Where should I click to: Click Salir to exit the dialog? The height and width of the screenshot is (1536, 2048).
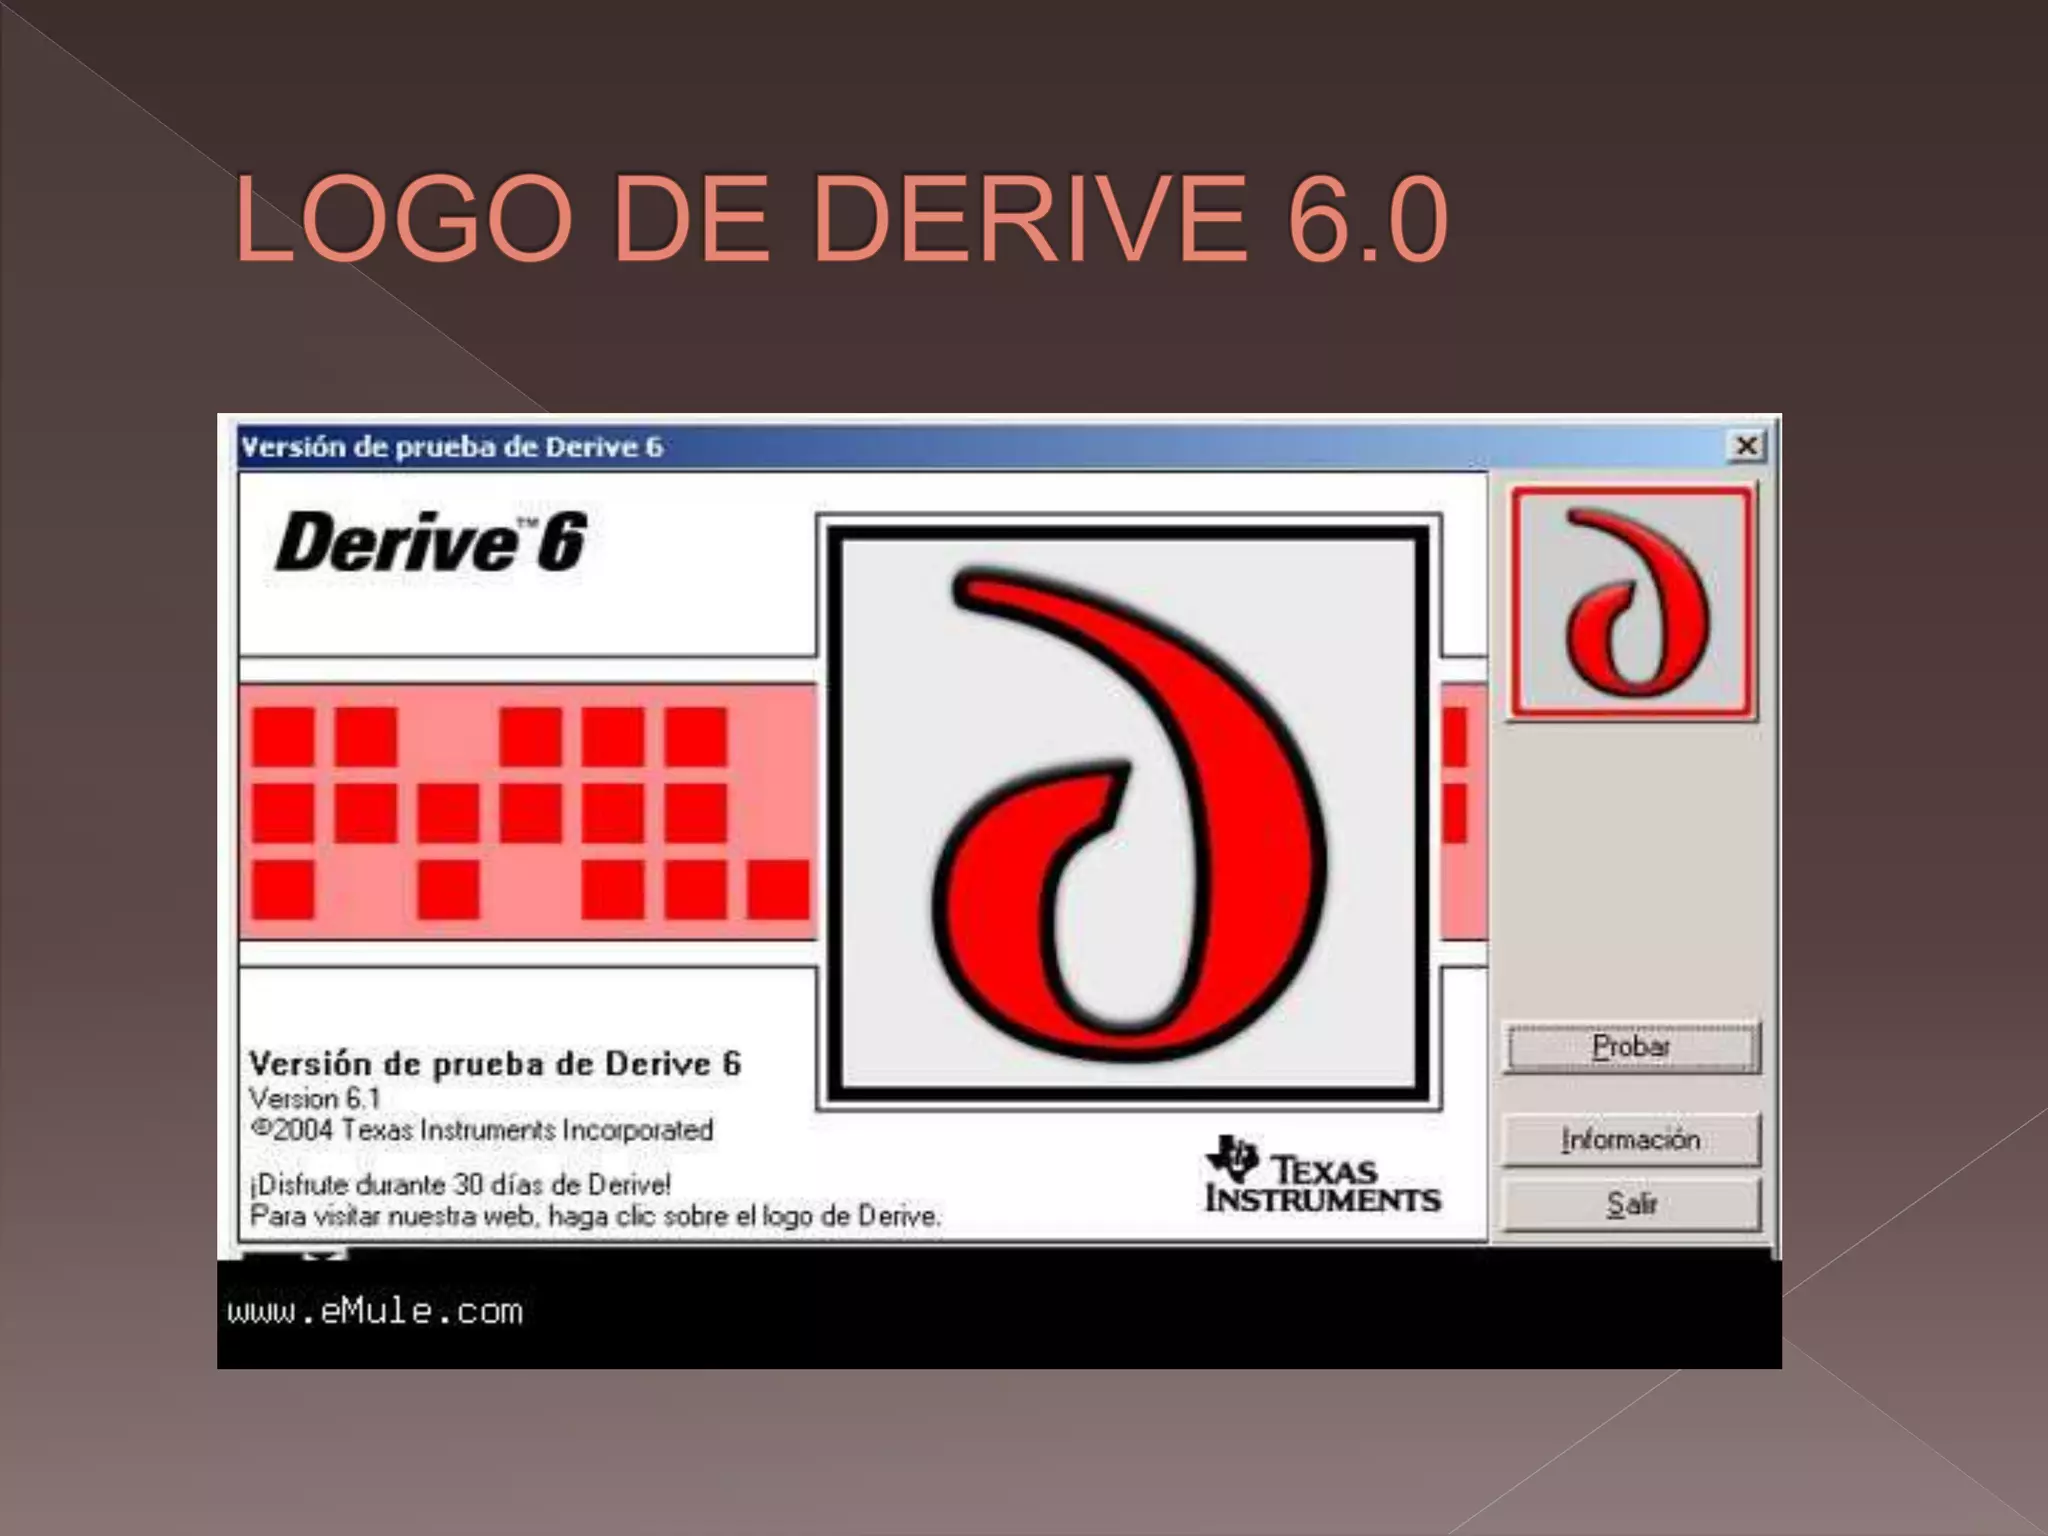(x=1631, y=1204)
